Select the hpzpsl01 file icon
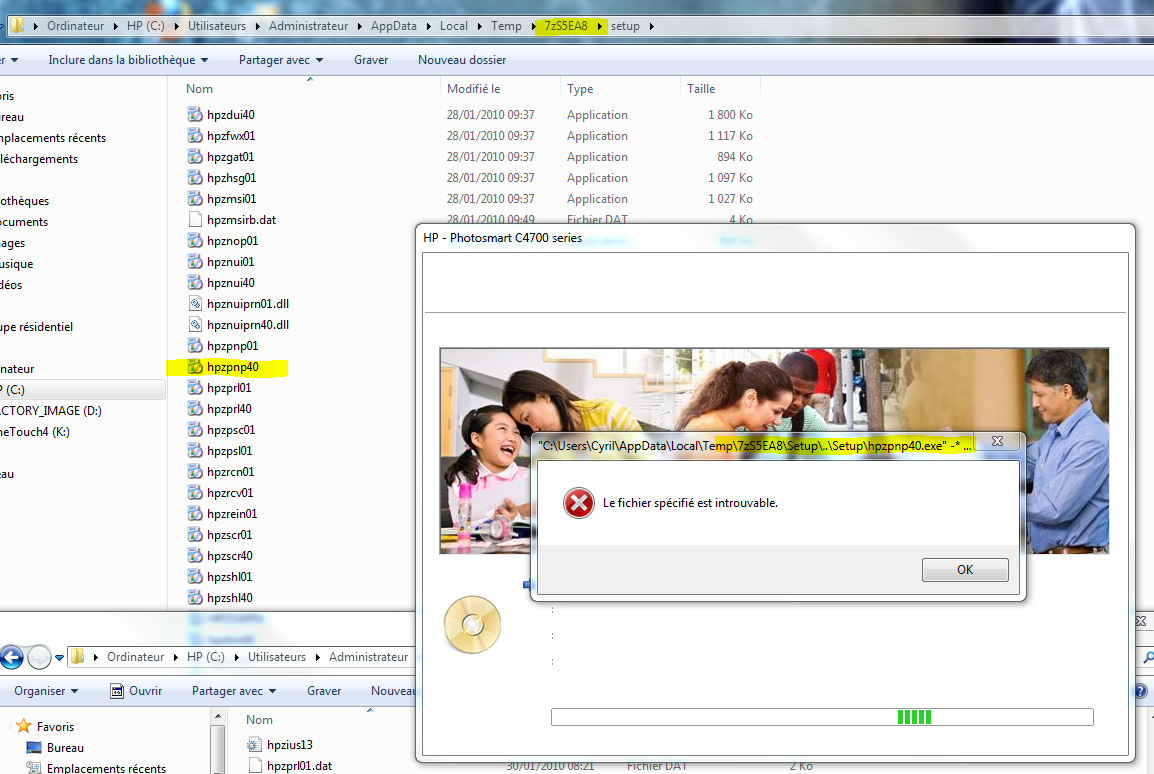This screenshot has height=774, width=1154. [195, 450]
